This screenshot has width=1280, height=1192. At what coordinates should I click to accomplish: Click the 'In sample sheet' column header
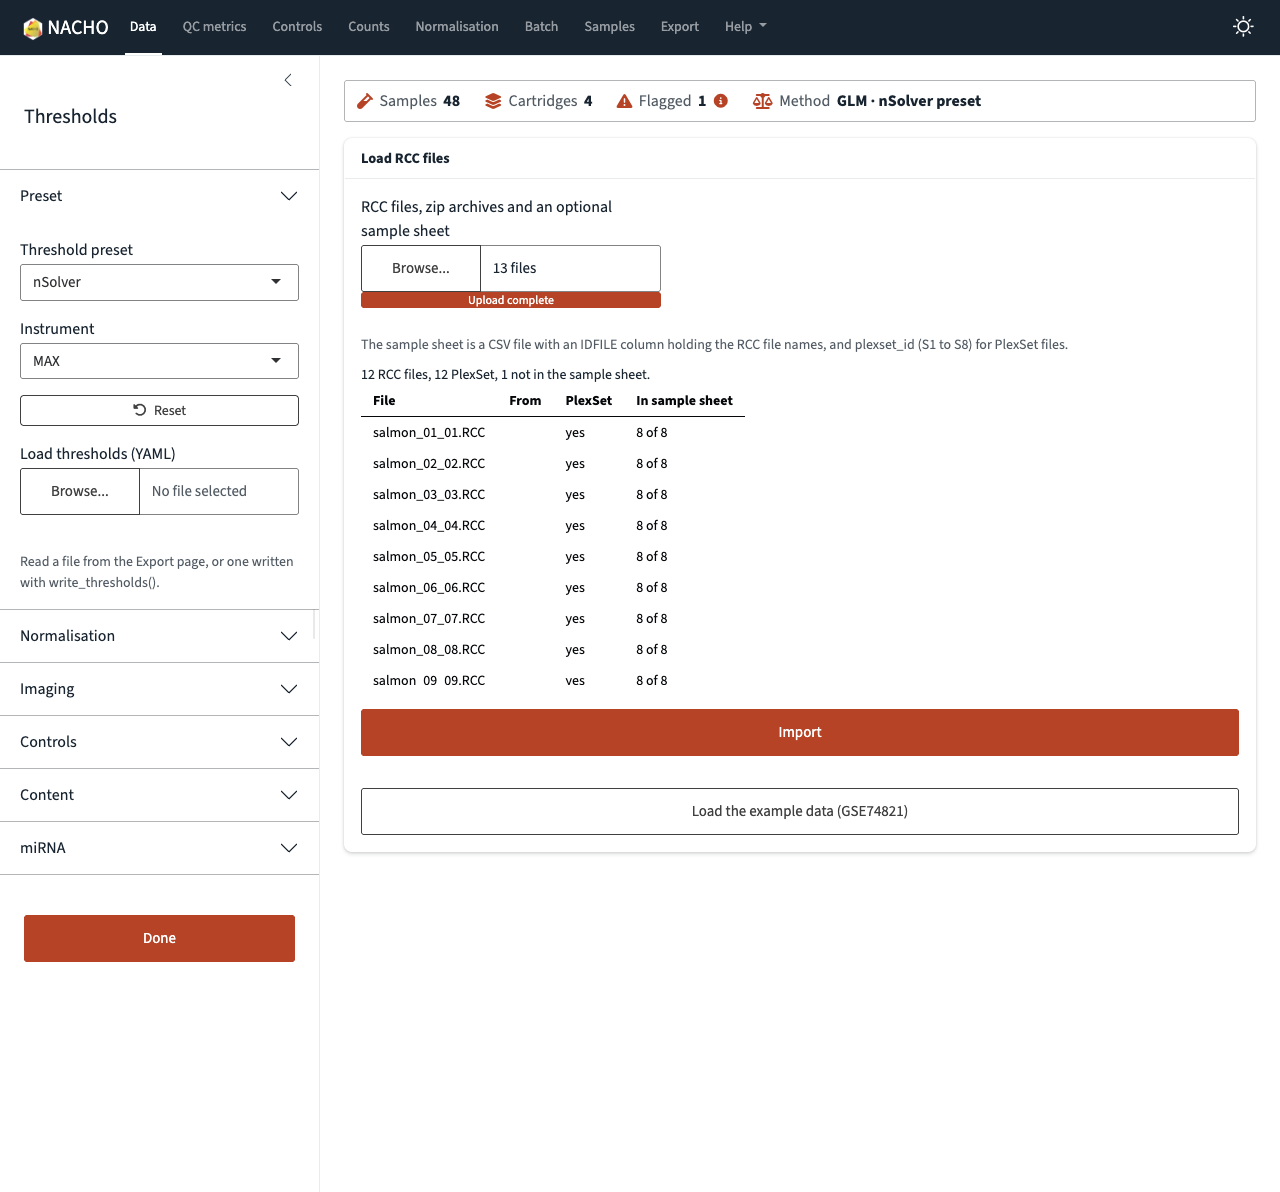coord(684,401)
